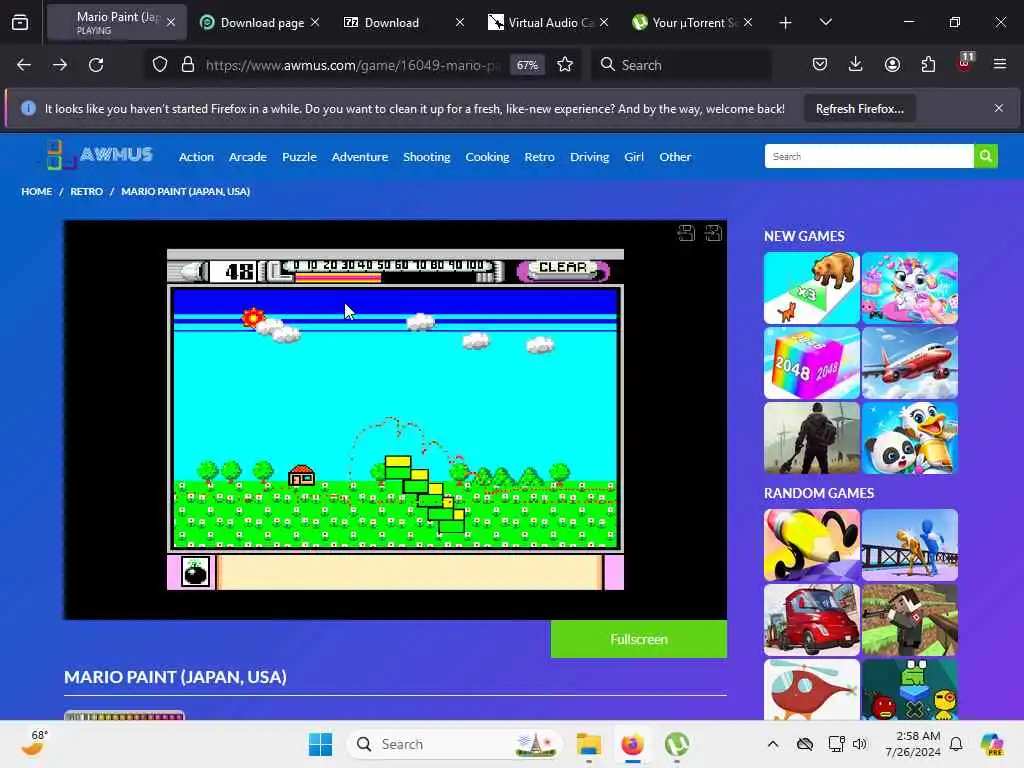Close the Mario Paint tab
This screenshot has width=1024, height=768.
171,23
